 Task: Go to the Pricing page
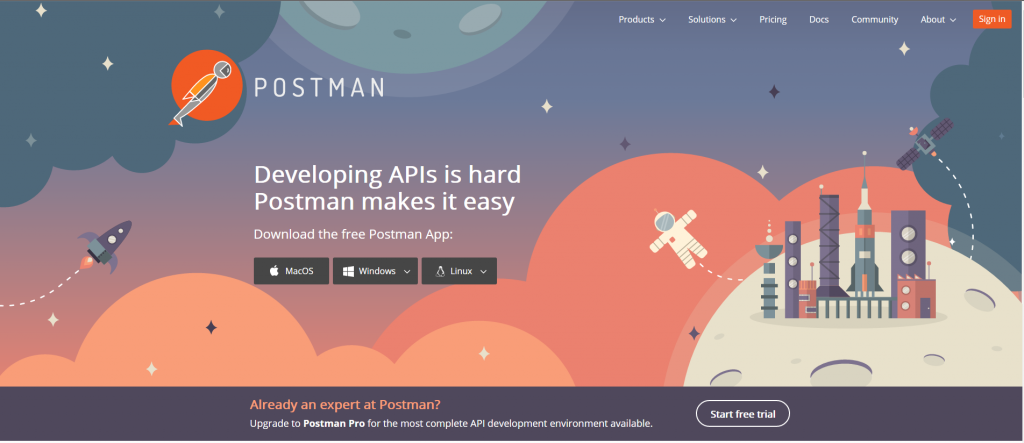(773, 20)
